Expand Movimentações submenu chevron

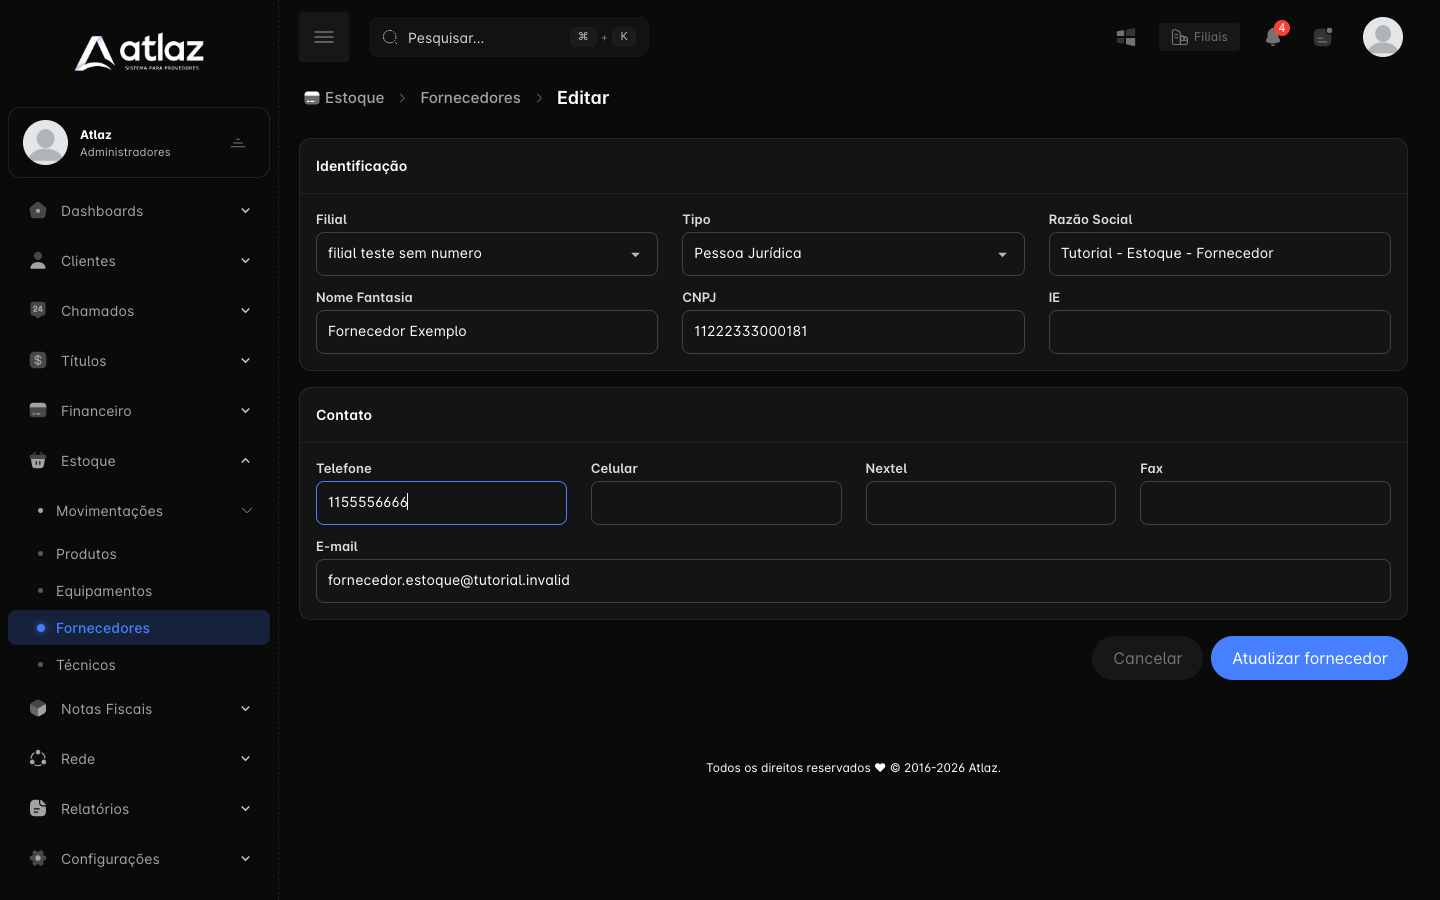click(246, 511)
